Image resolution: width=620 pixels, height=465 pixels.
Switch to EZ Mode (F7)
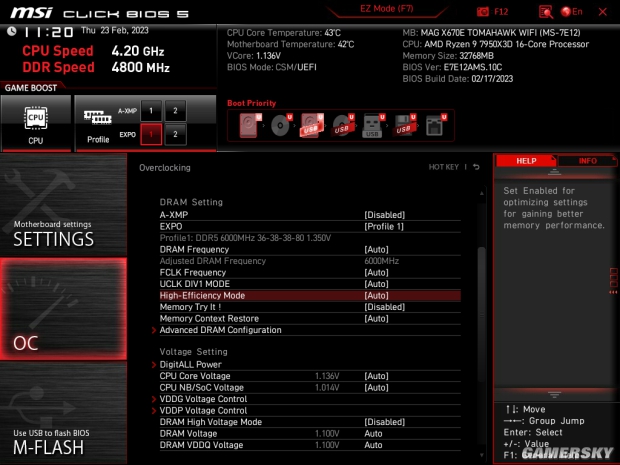tap(387, 9)
